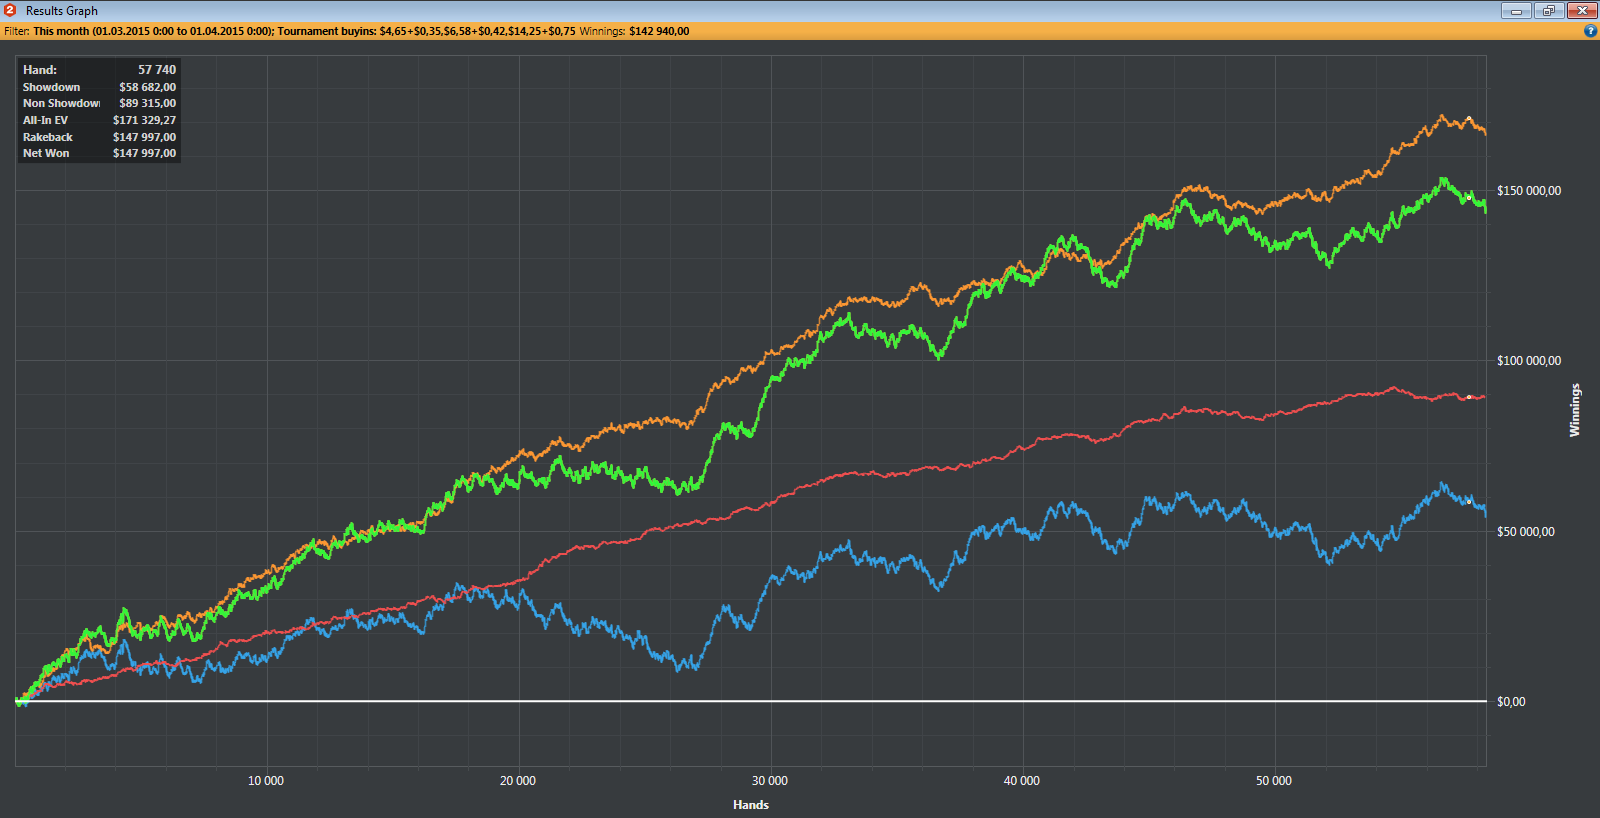Click the Hands x-axis title
The width and height of the screenshot is (1600, 818).
(x=750, y=805)
